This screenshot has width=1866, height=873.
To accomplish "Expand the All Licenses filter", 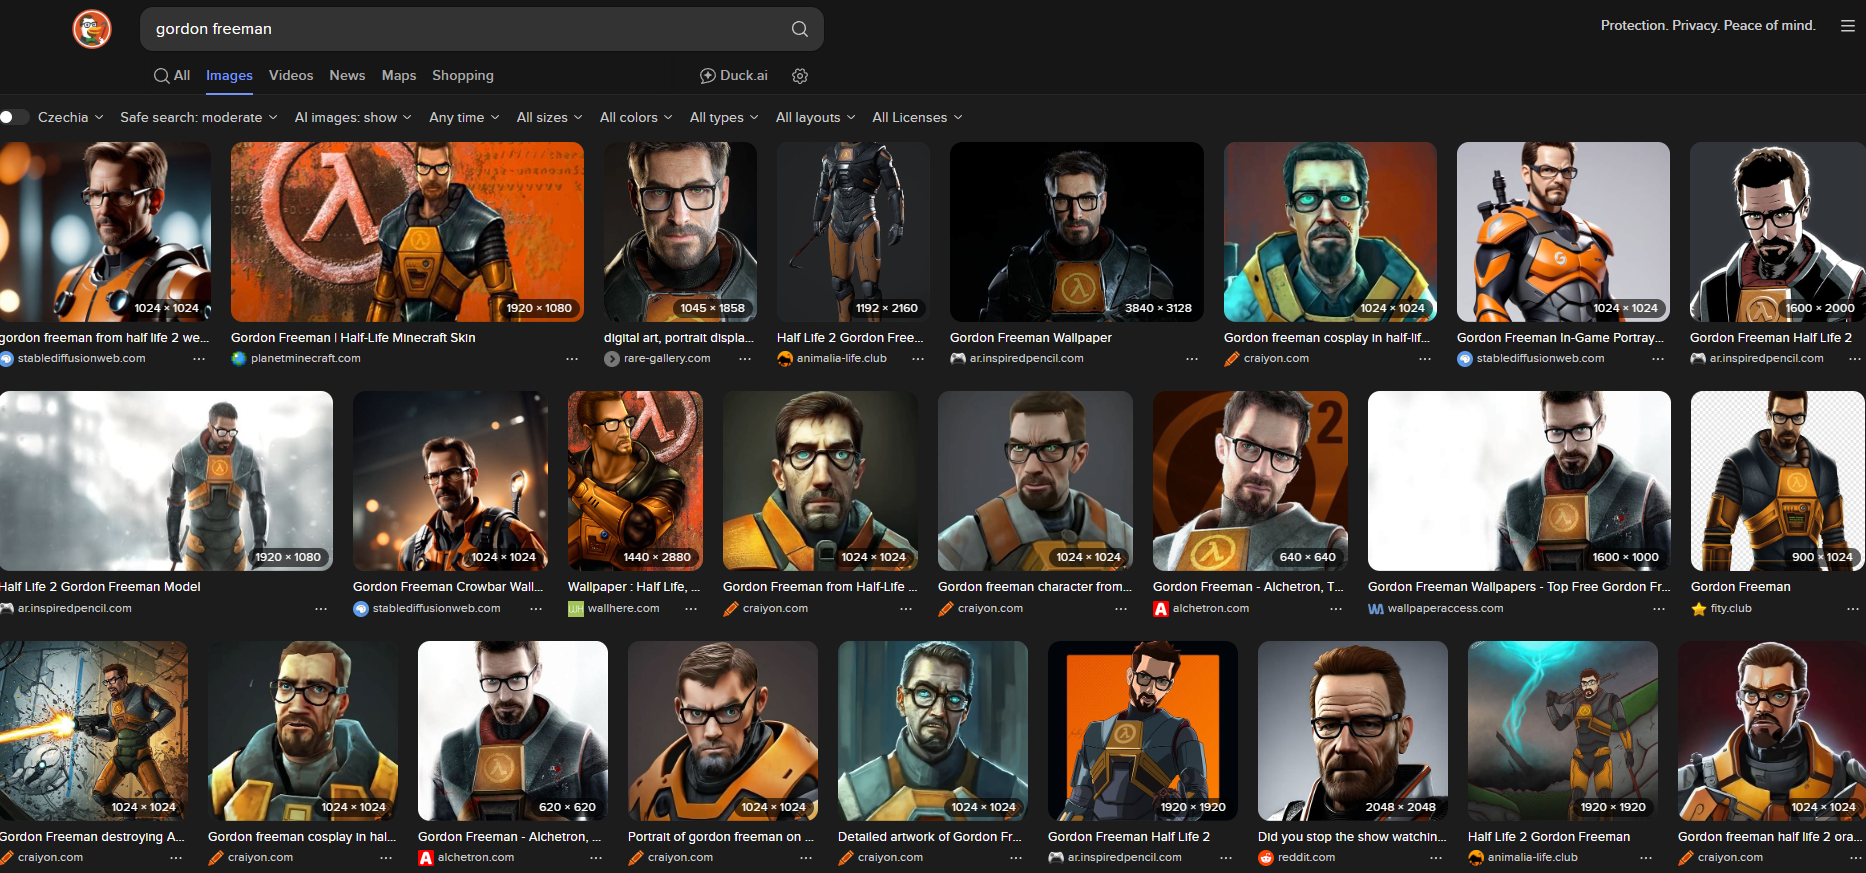I will [x=917, y=118].
